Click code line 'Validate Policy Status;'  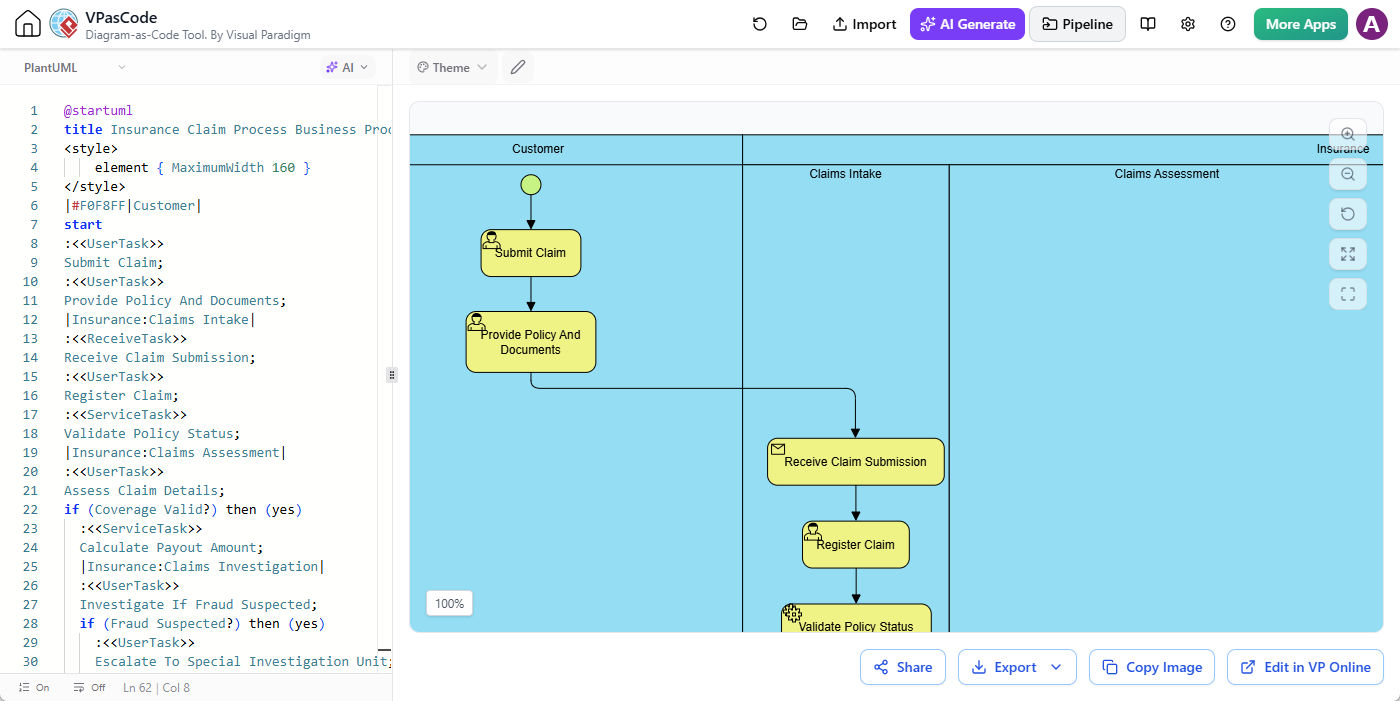(x=153, y=434)
